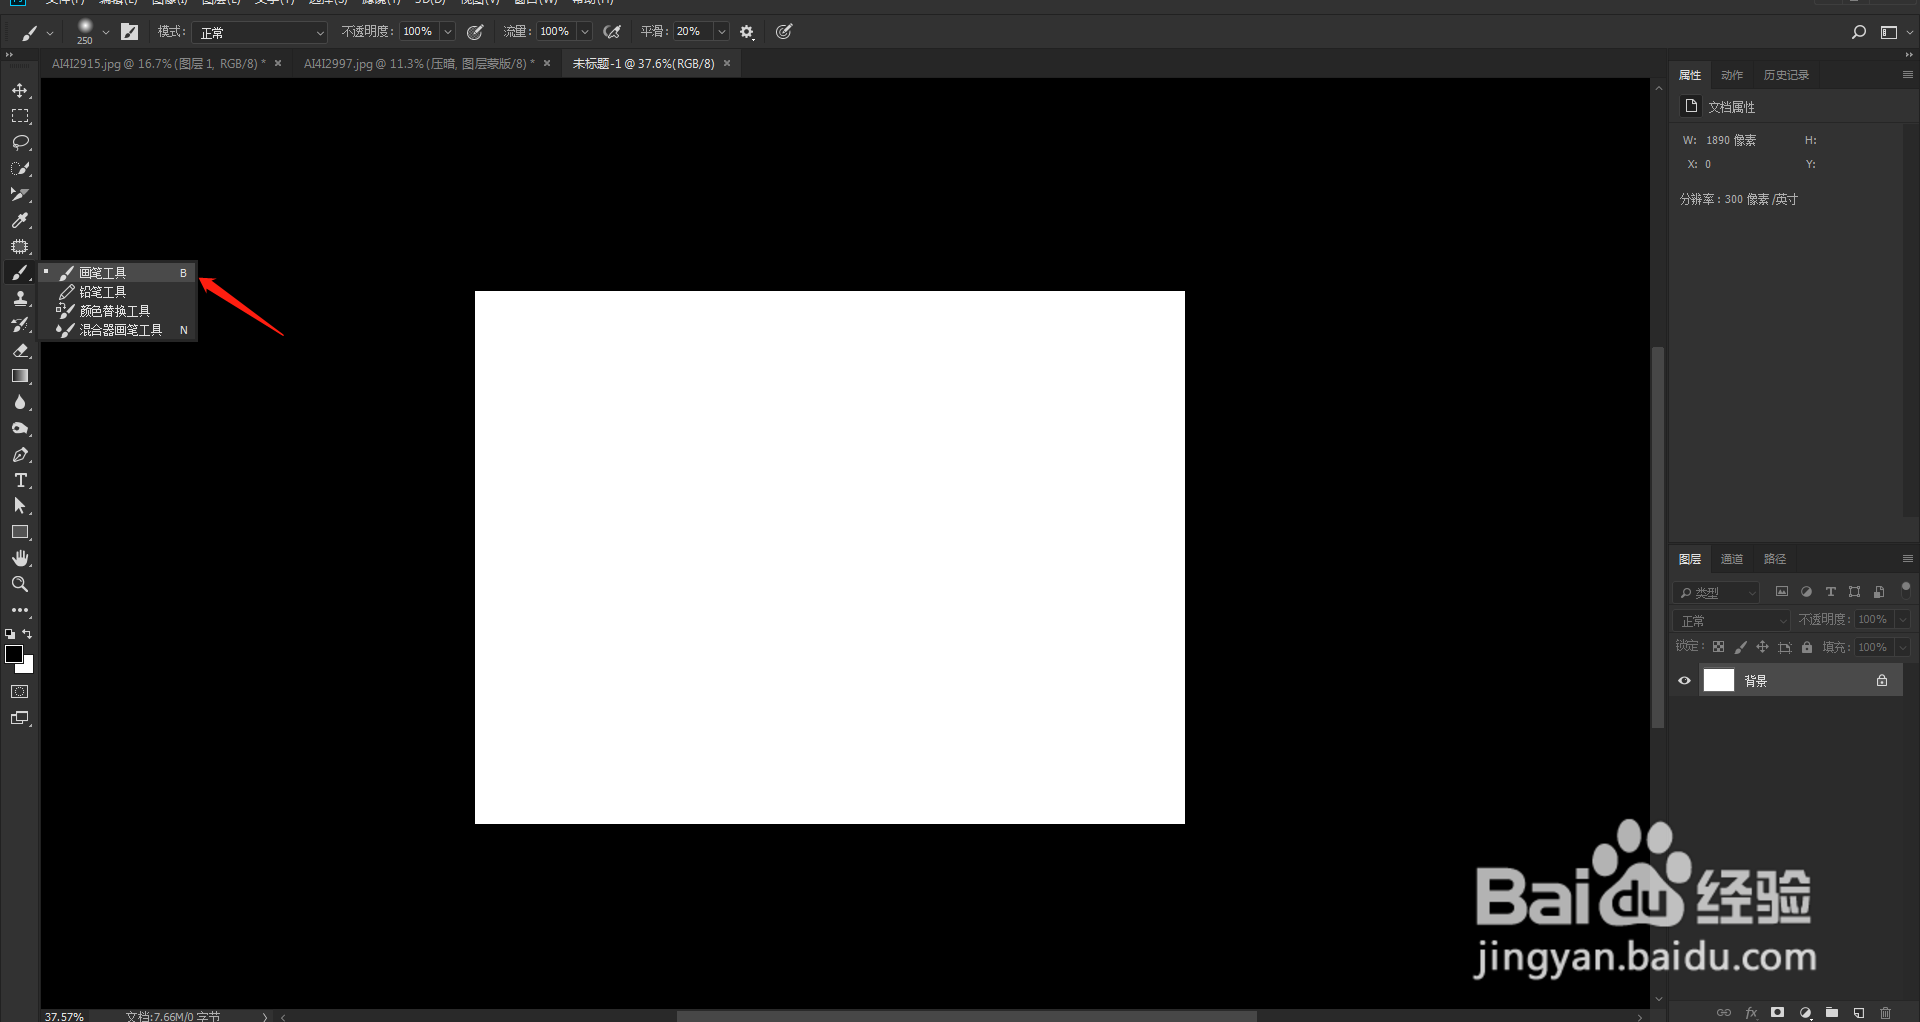Create a new layer with bottom icon

[1859, 1012]
